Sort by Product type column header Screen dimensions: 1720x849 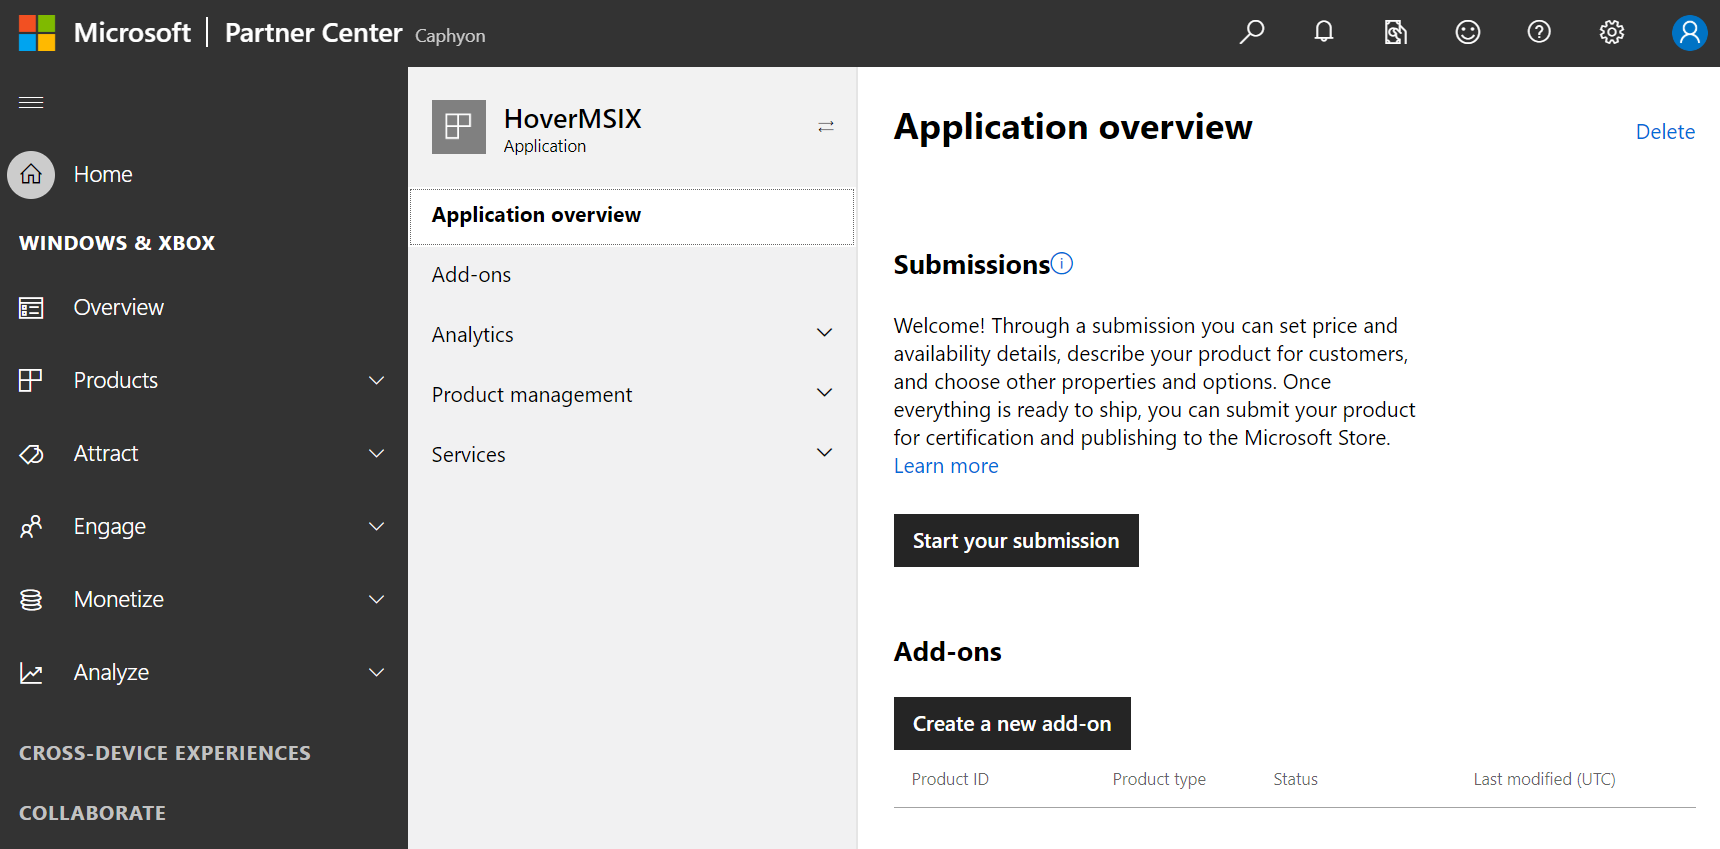pyautogui.click(x=1159, y=779)
